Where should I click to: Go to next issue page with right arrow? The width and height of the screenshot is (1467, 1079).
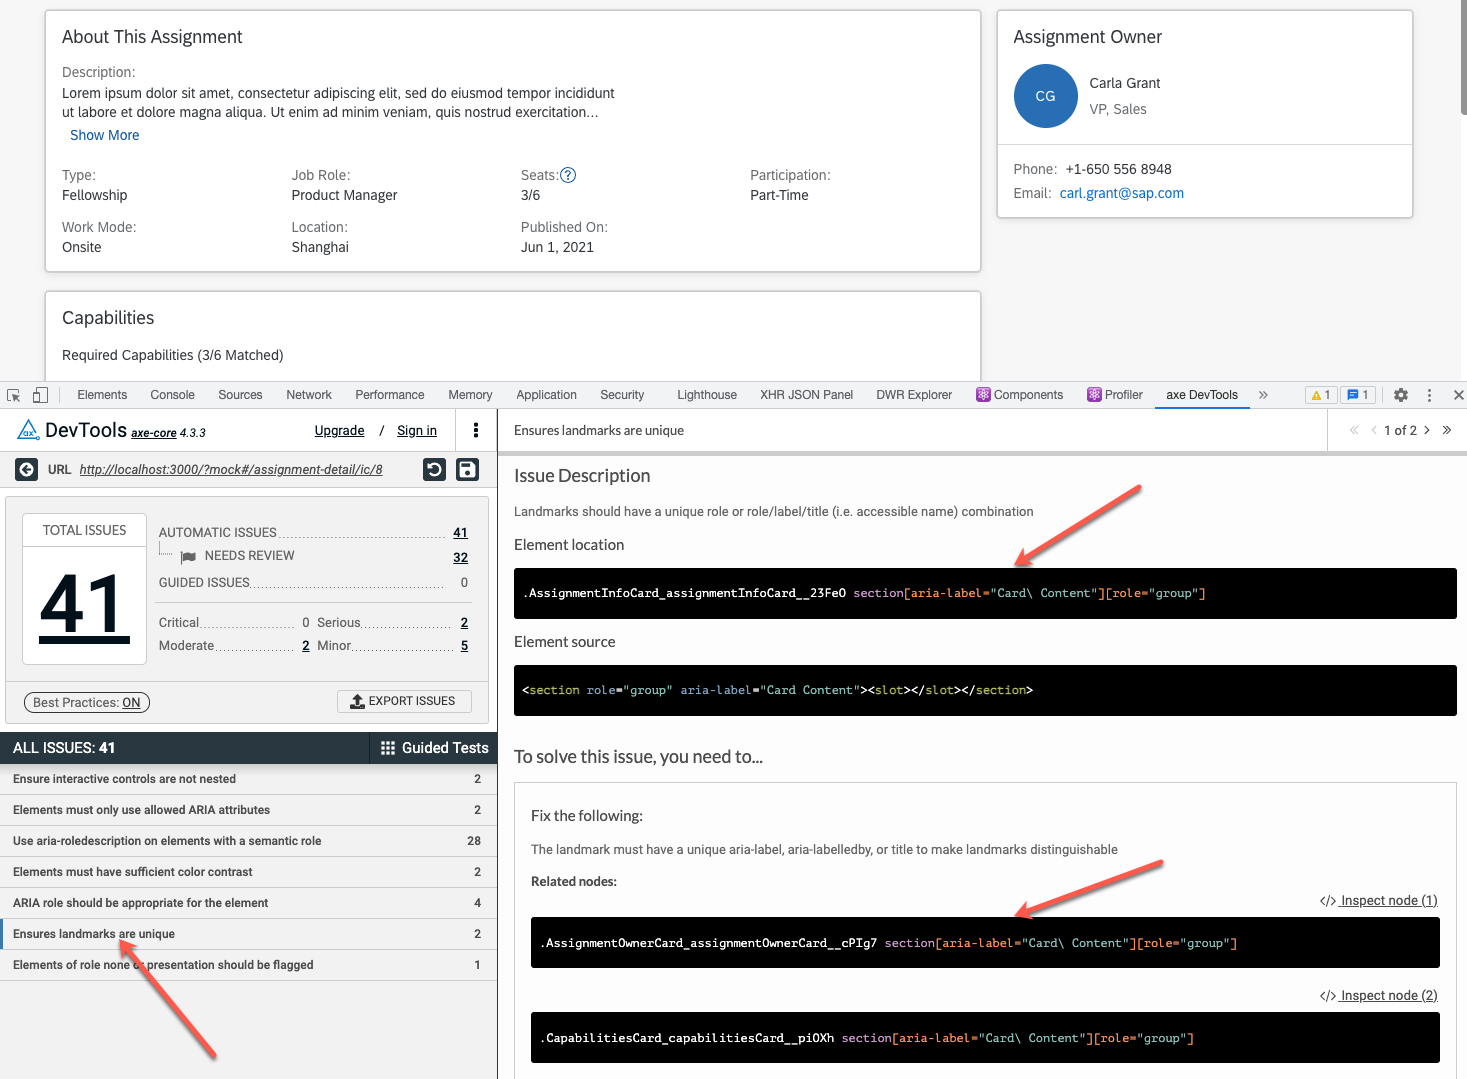coord(1427,430)
